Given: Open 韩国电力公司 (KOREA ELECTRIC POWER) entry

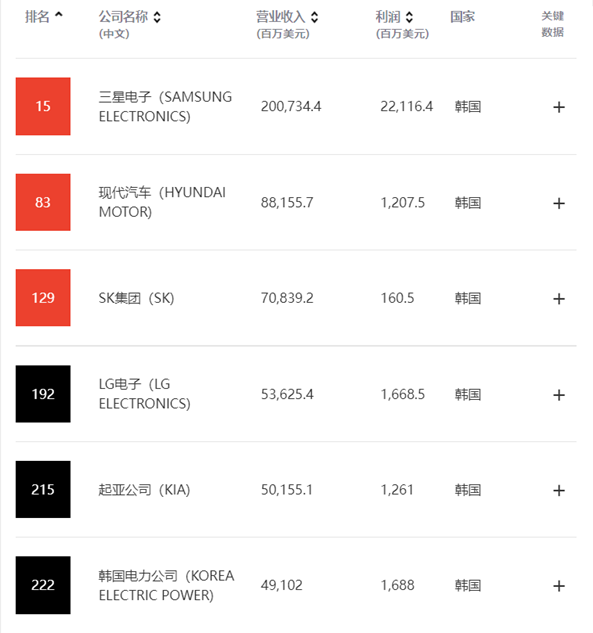Looking at the screenshot, I should pos(166,585).
